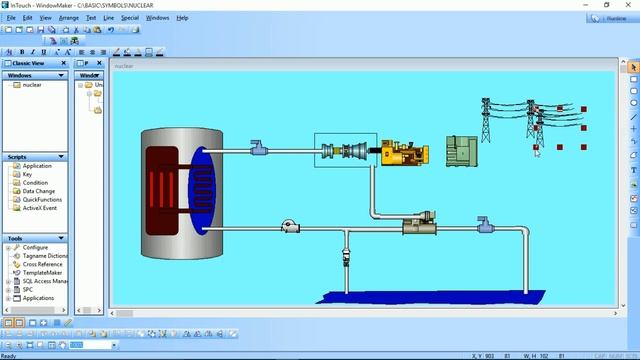
Task: Click the Undo arrow icon
Action: (x=111, y=30)
